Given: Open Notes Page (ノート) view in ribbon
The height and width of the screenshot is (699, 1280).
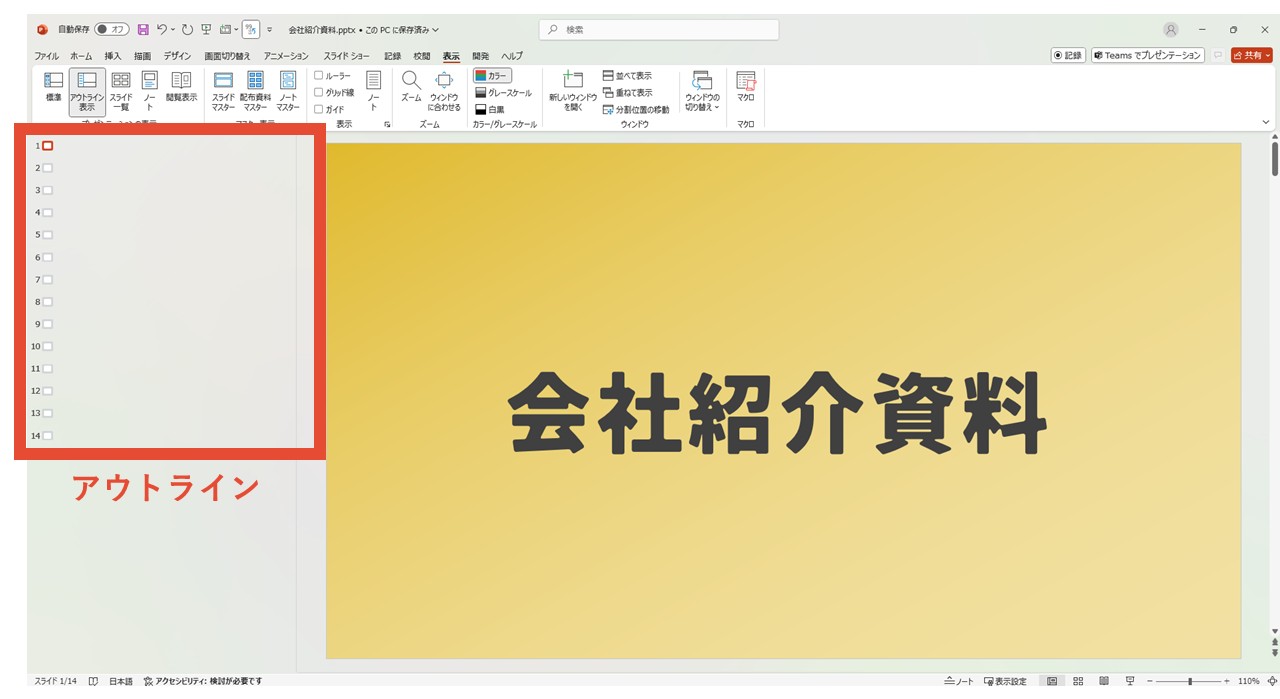Looking at the screenshot, I should (x=149, y=91).
